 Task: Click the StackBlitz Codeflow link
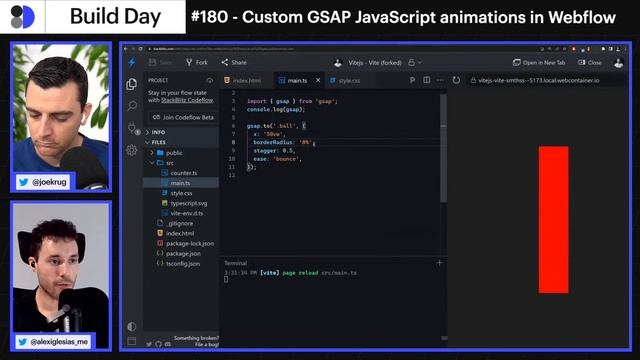coord(187,100)
